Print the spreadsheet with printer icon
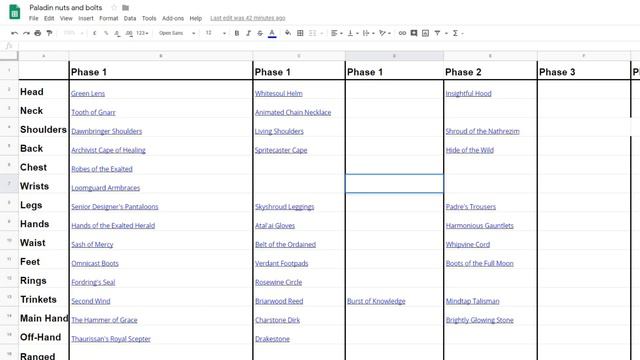 click(38, 33)
